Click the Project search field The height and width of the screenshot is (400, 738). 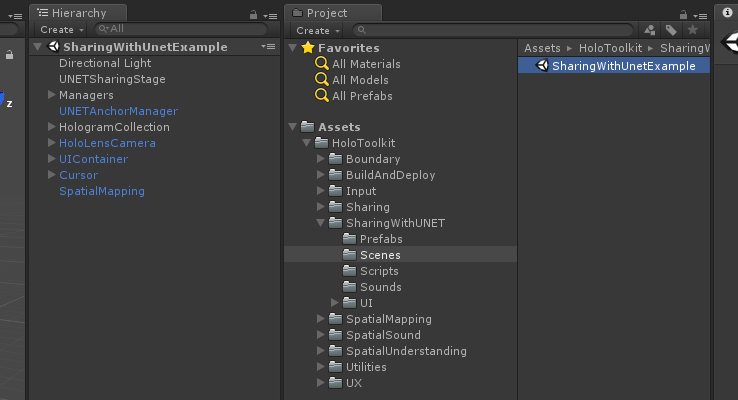coord(493,30)
